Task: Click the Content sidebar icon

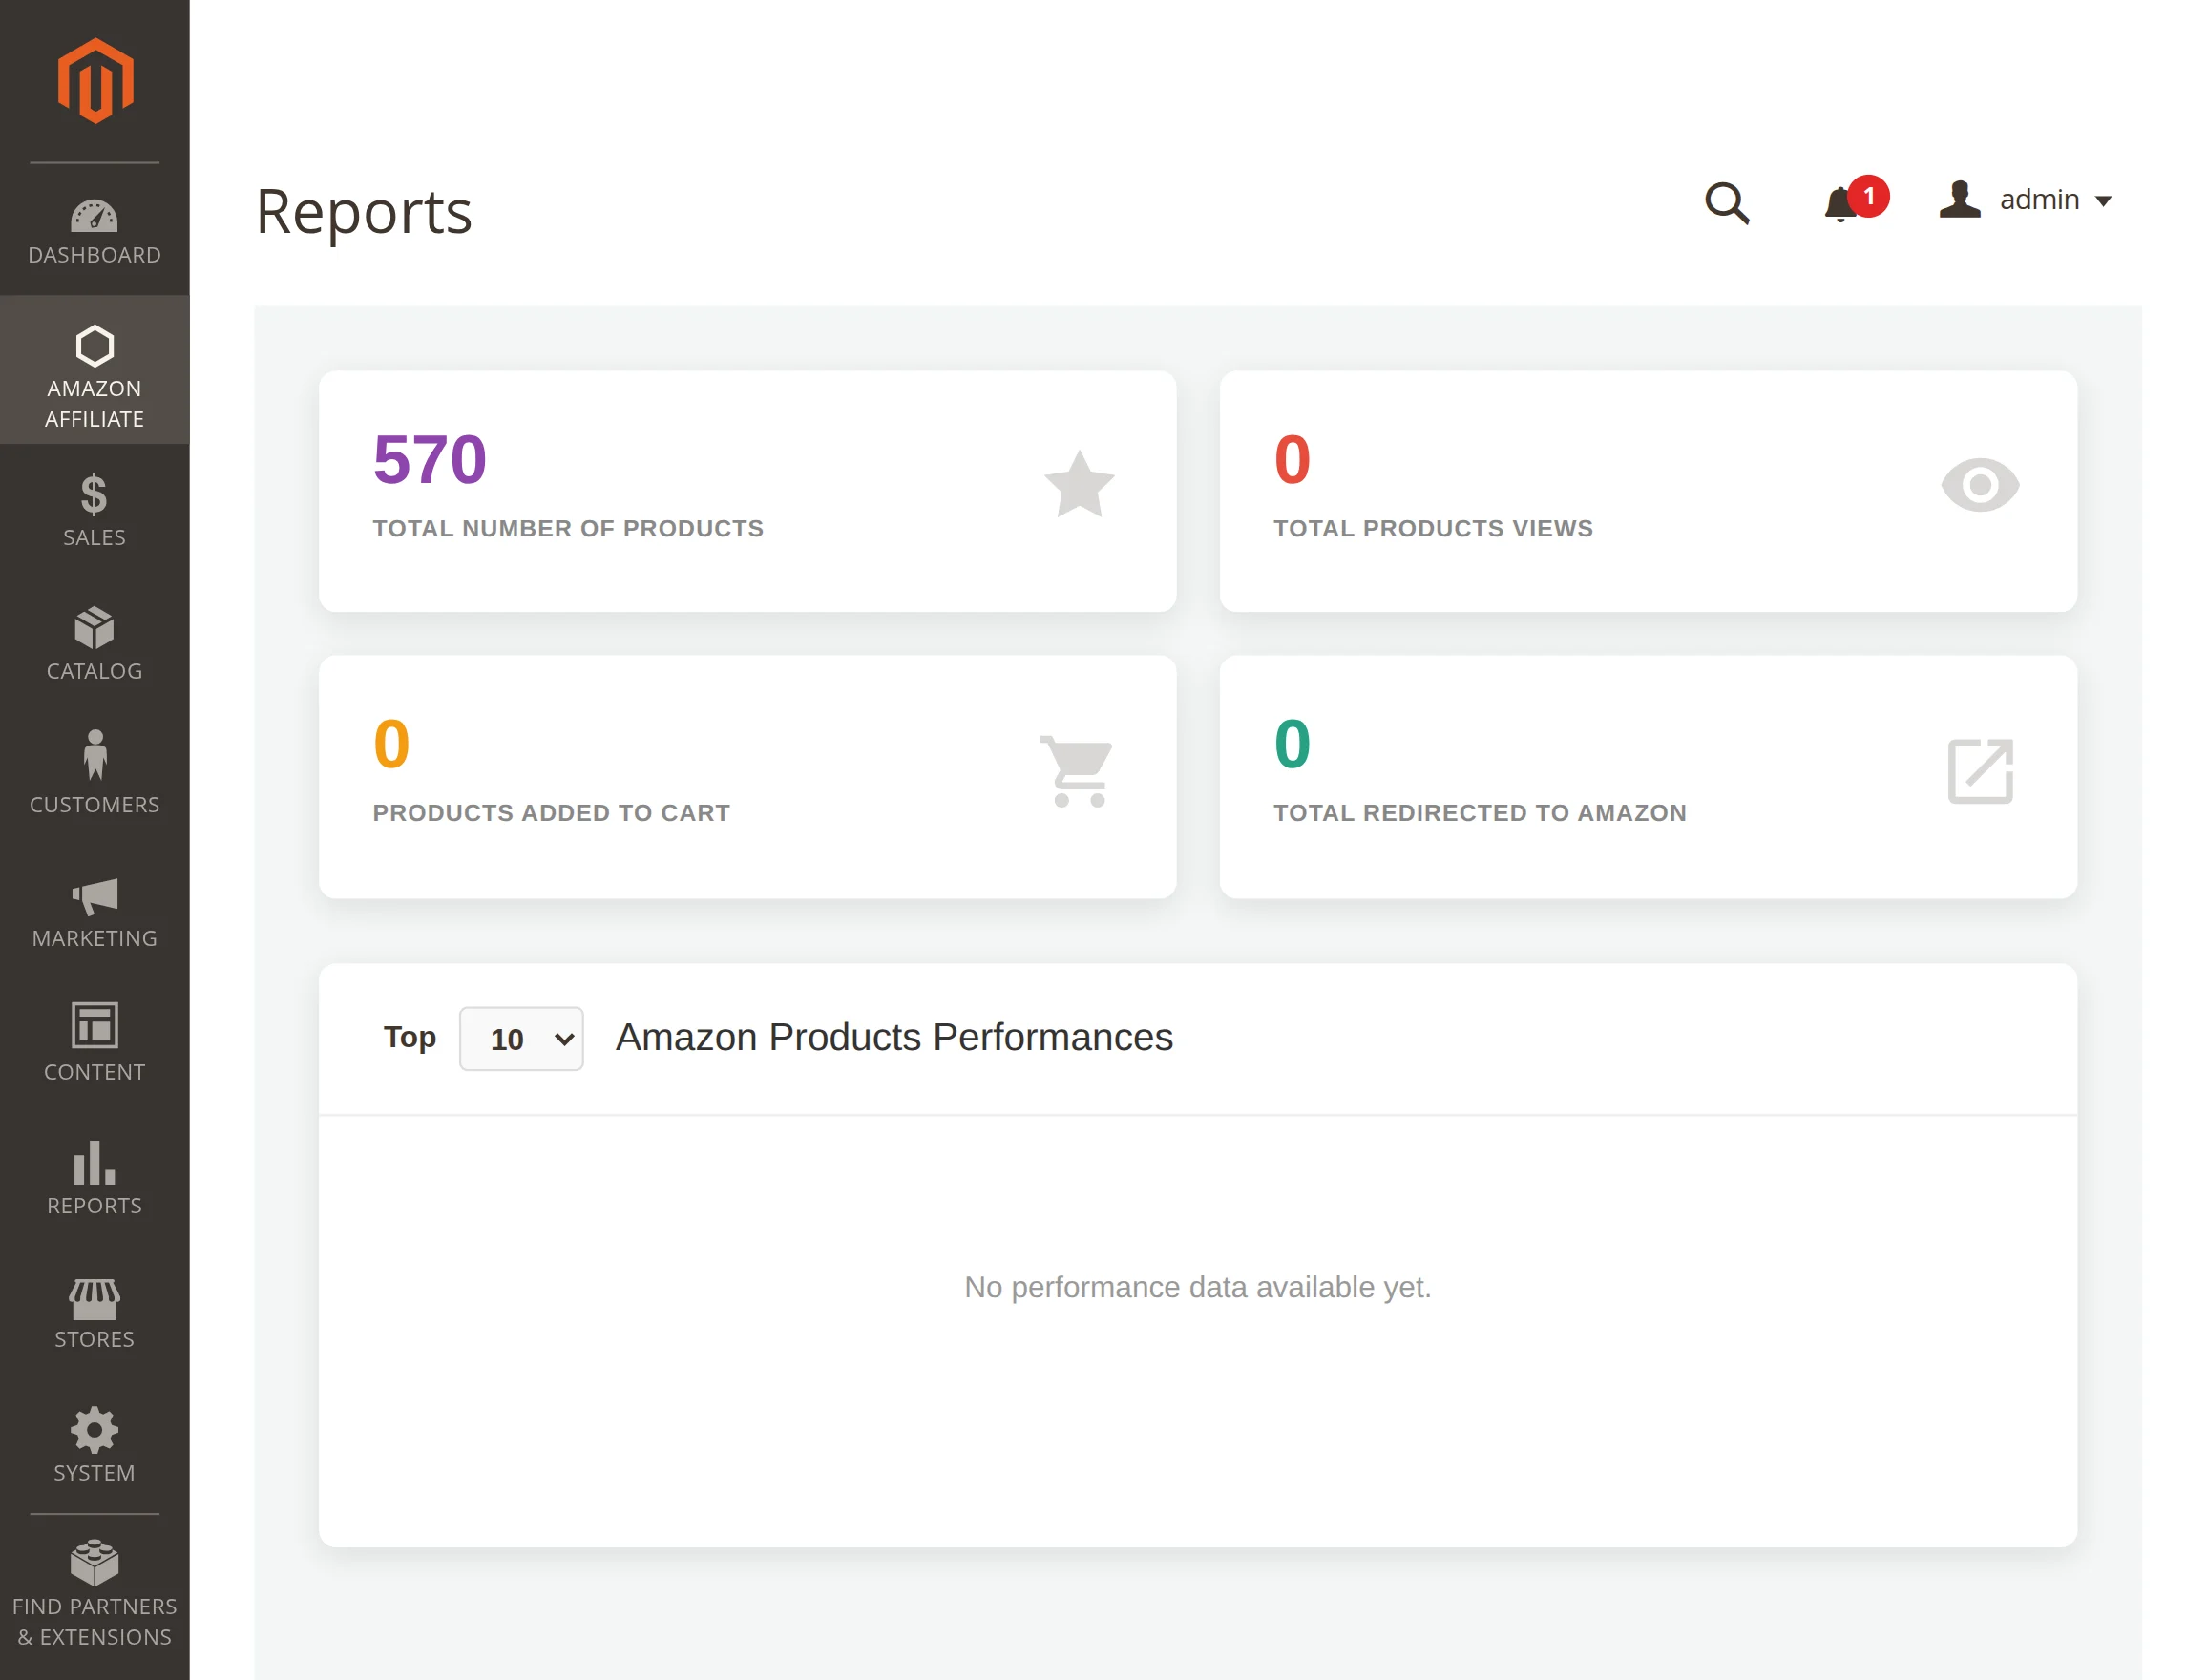Action: [94, 1025]
